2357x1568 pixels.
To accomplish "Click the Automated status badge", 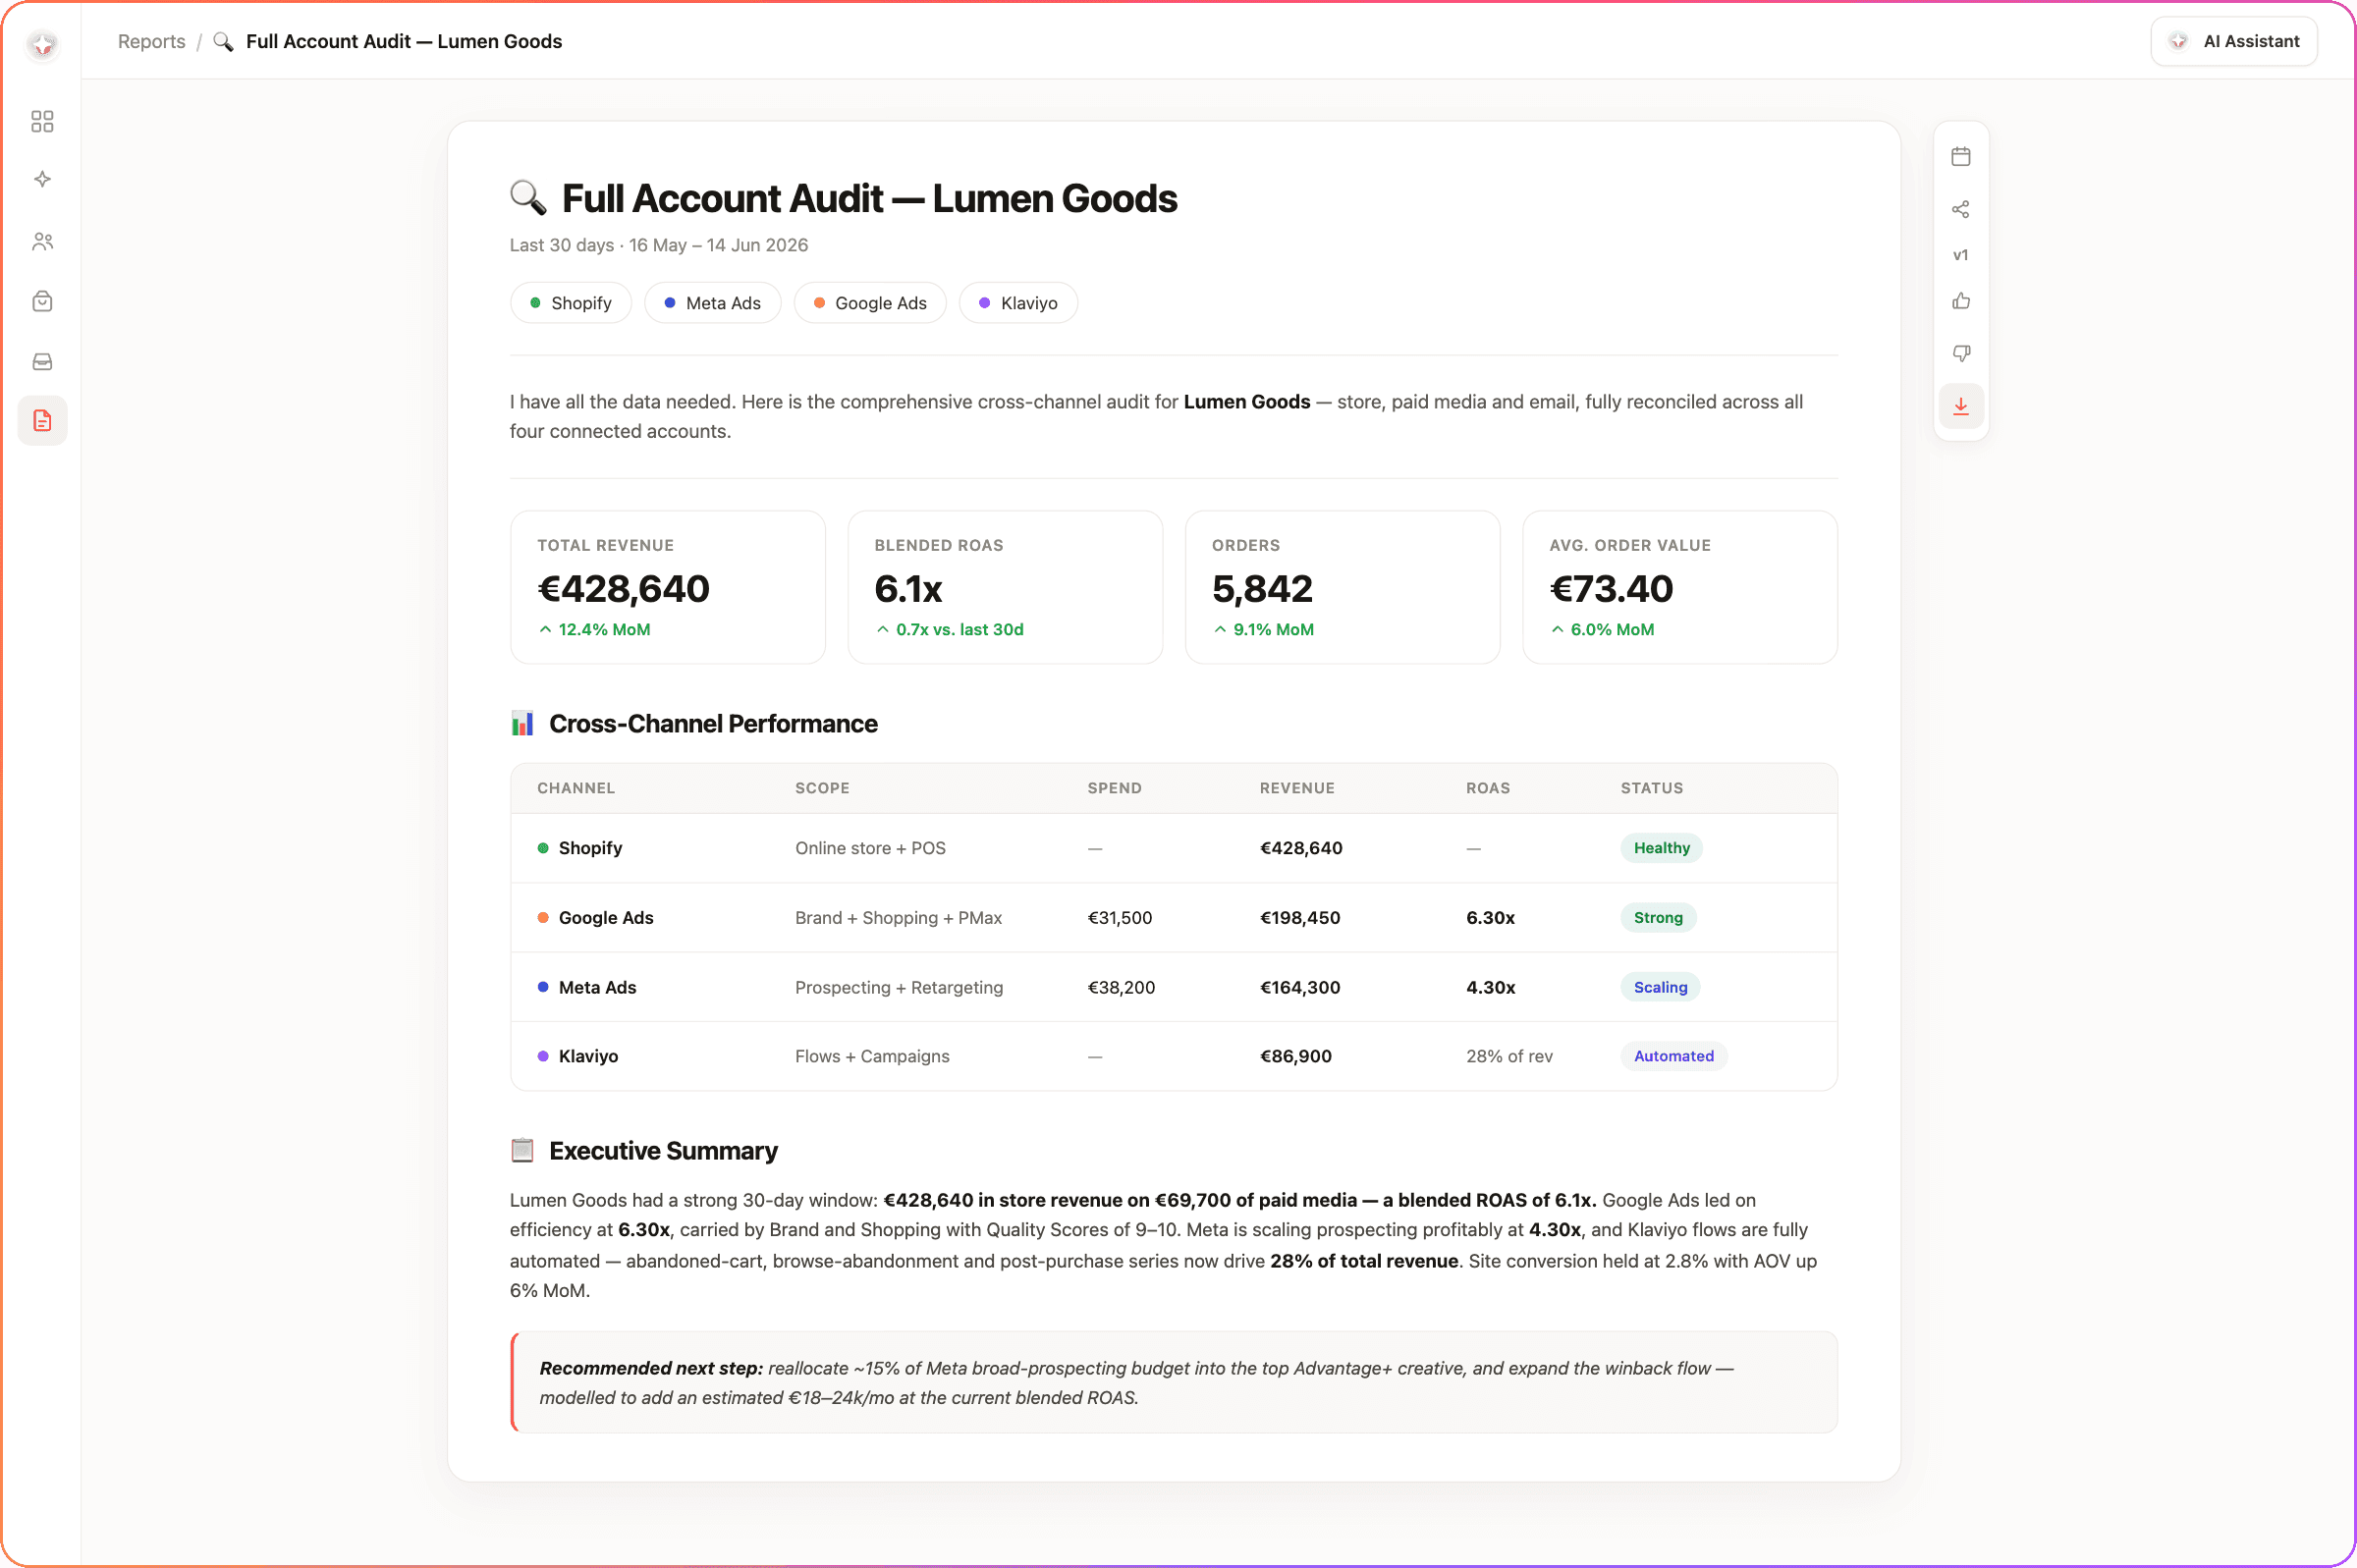I will coord(1673,1056).
